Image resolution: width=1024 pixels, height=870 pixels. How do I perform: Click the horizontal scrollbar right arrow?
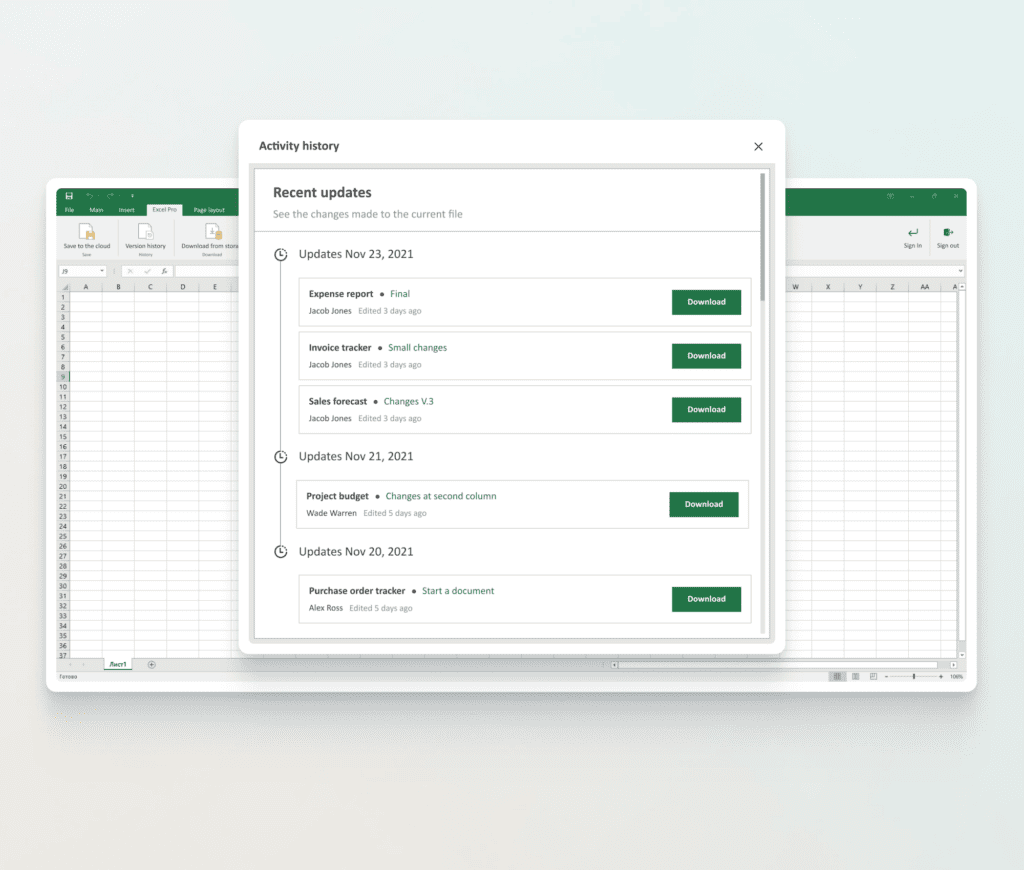pyautogui.click(x=953, y=665)
